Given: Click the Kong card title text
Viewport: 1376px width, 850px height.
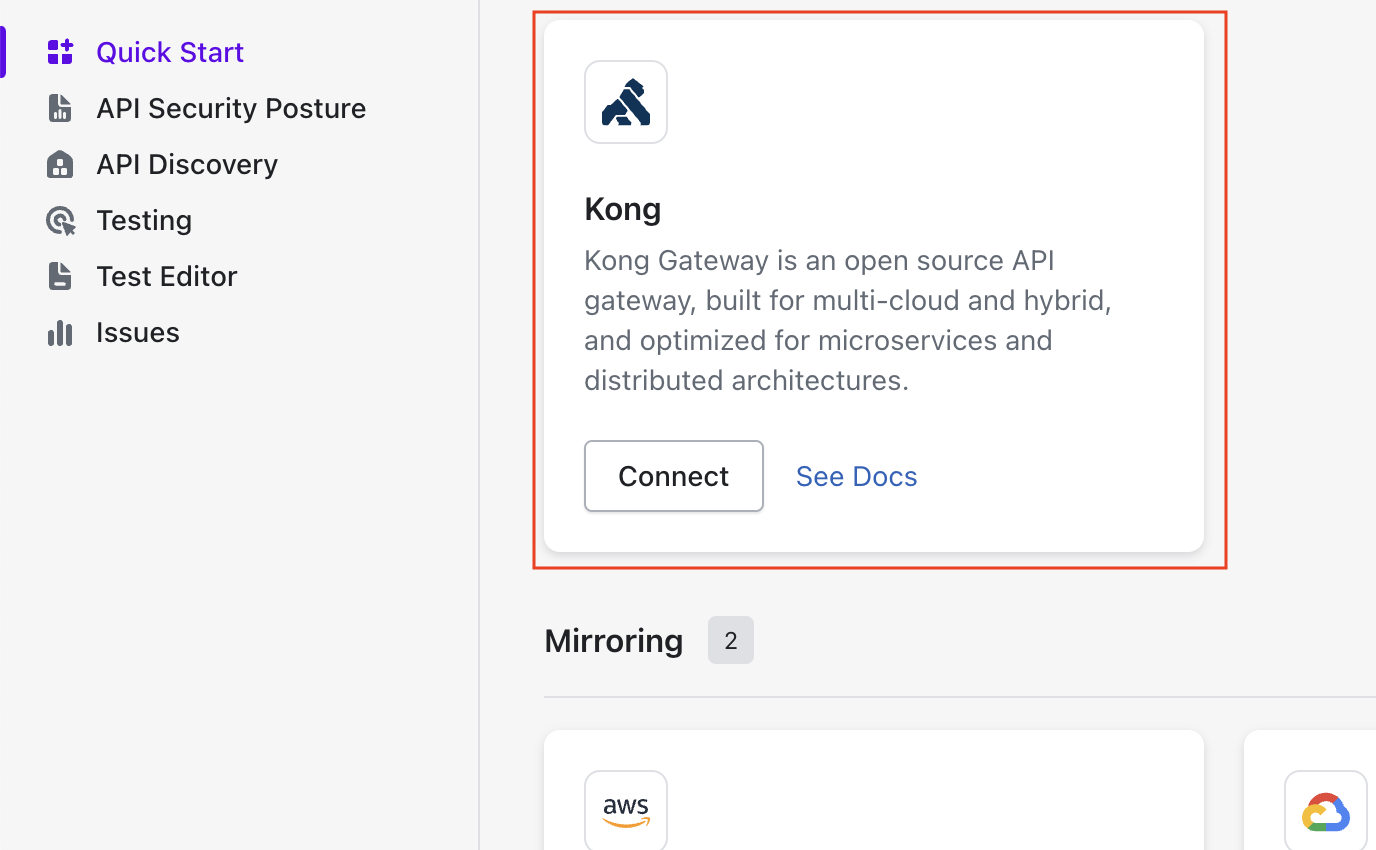Looking at the screenshot, I should [x=623, y=209].
